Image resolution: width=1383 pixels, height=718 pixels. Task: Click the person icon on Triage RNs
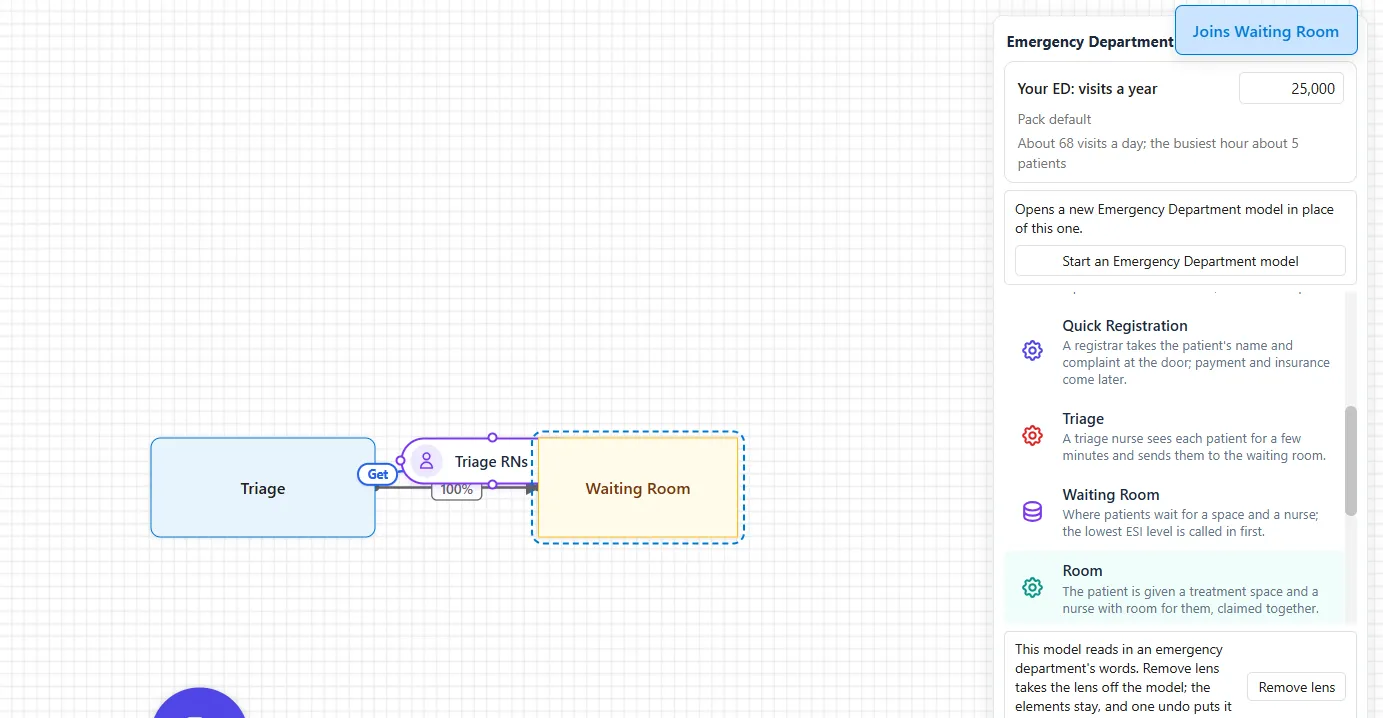coord(426,461)
